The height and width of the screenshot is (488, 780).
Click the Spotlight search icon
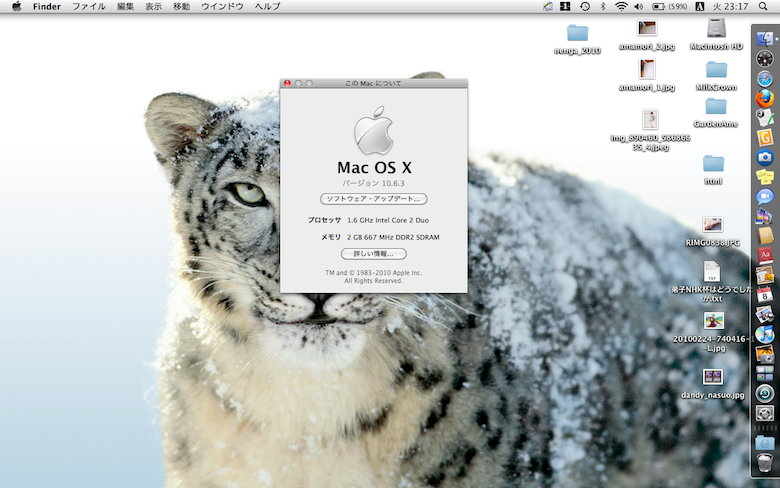[763, 6]
